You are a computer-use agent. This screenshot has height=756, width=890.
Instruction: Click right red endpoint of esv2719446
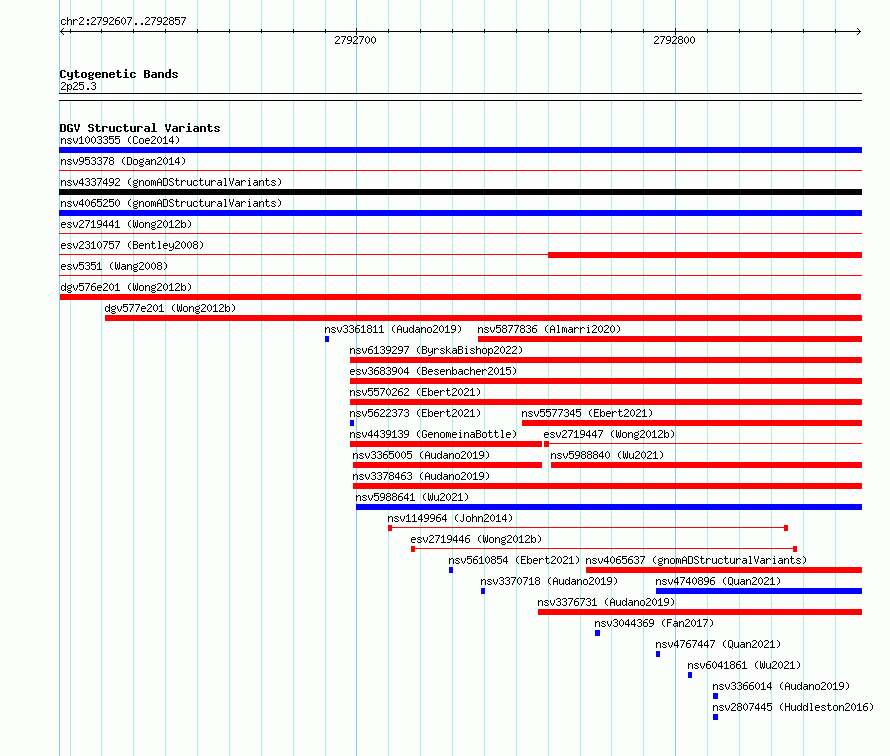pos(795,549)
